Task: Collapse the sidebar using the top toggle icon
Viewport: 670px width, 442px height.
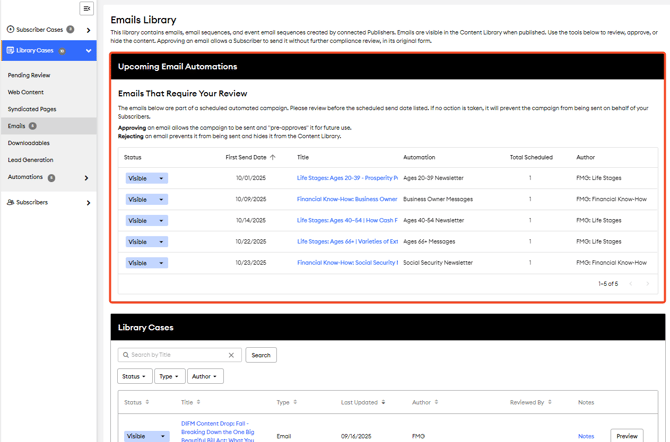Action: click(87, 9)
